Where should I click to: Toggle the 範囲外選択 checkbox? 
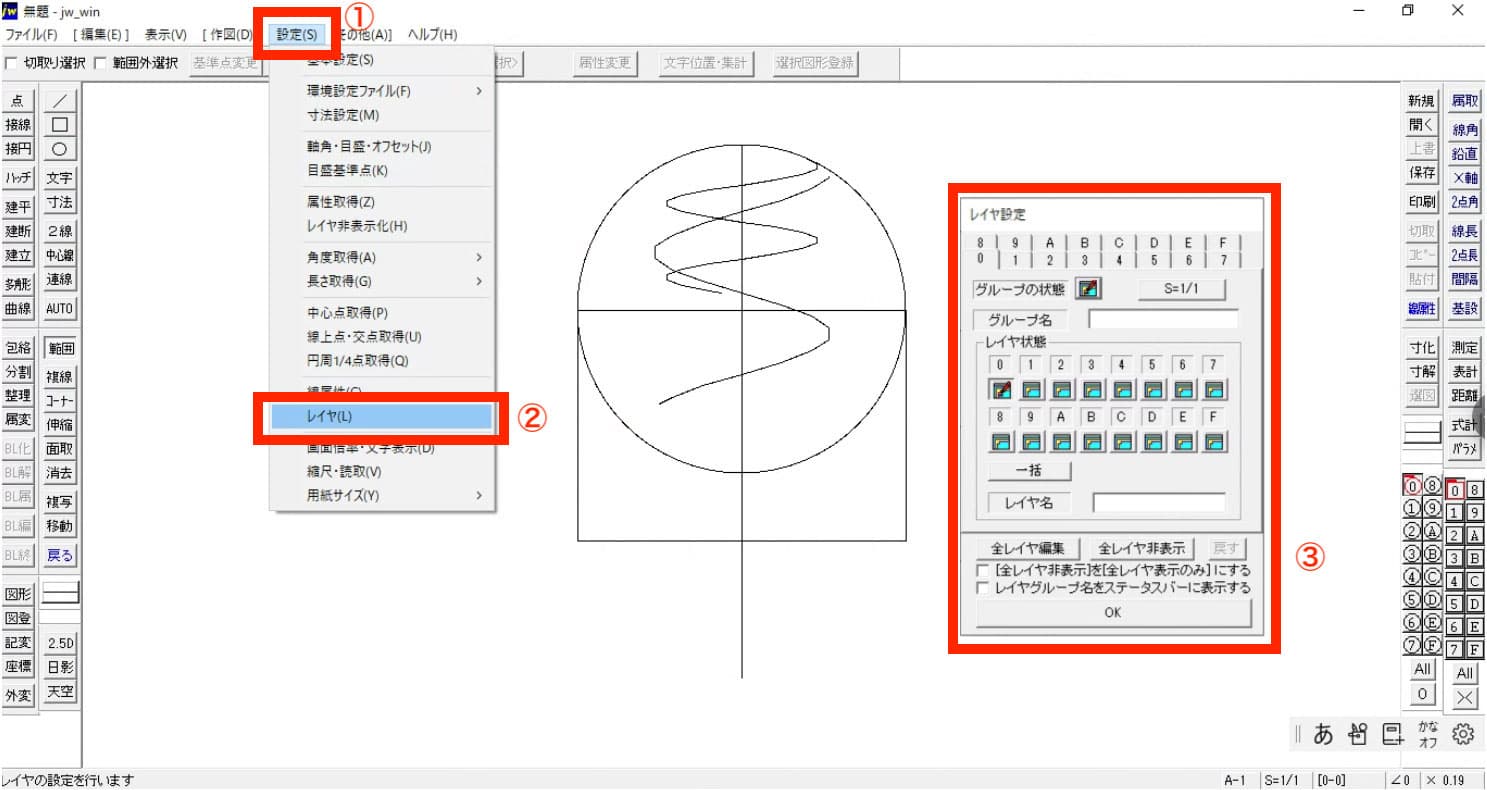pos(100,63)
